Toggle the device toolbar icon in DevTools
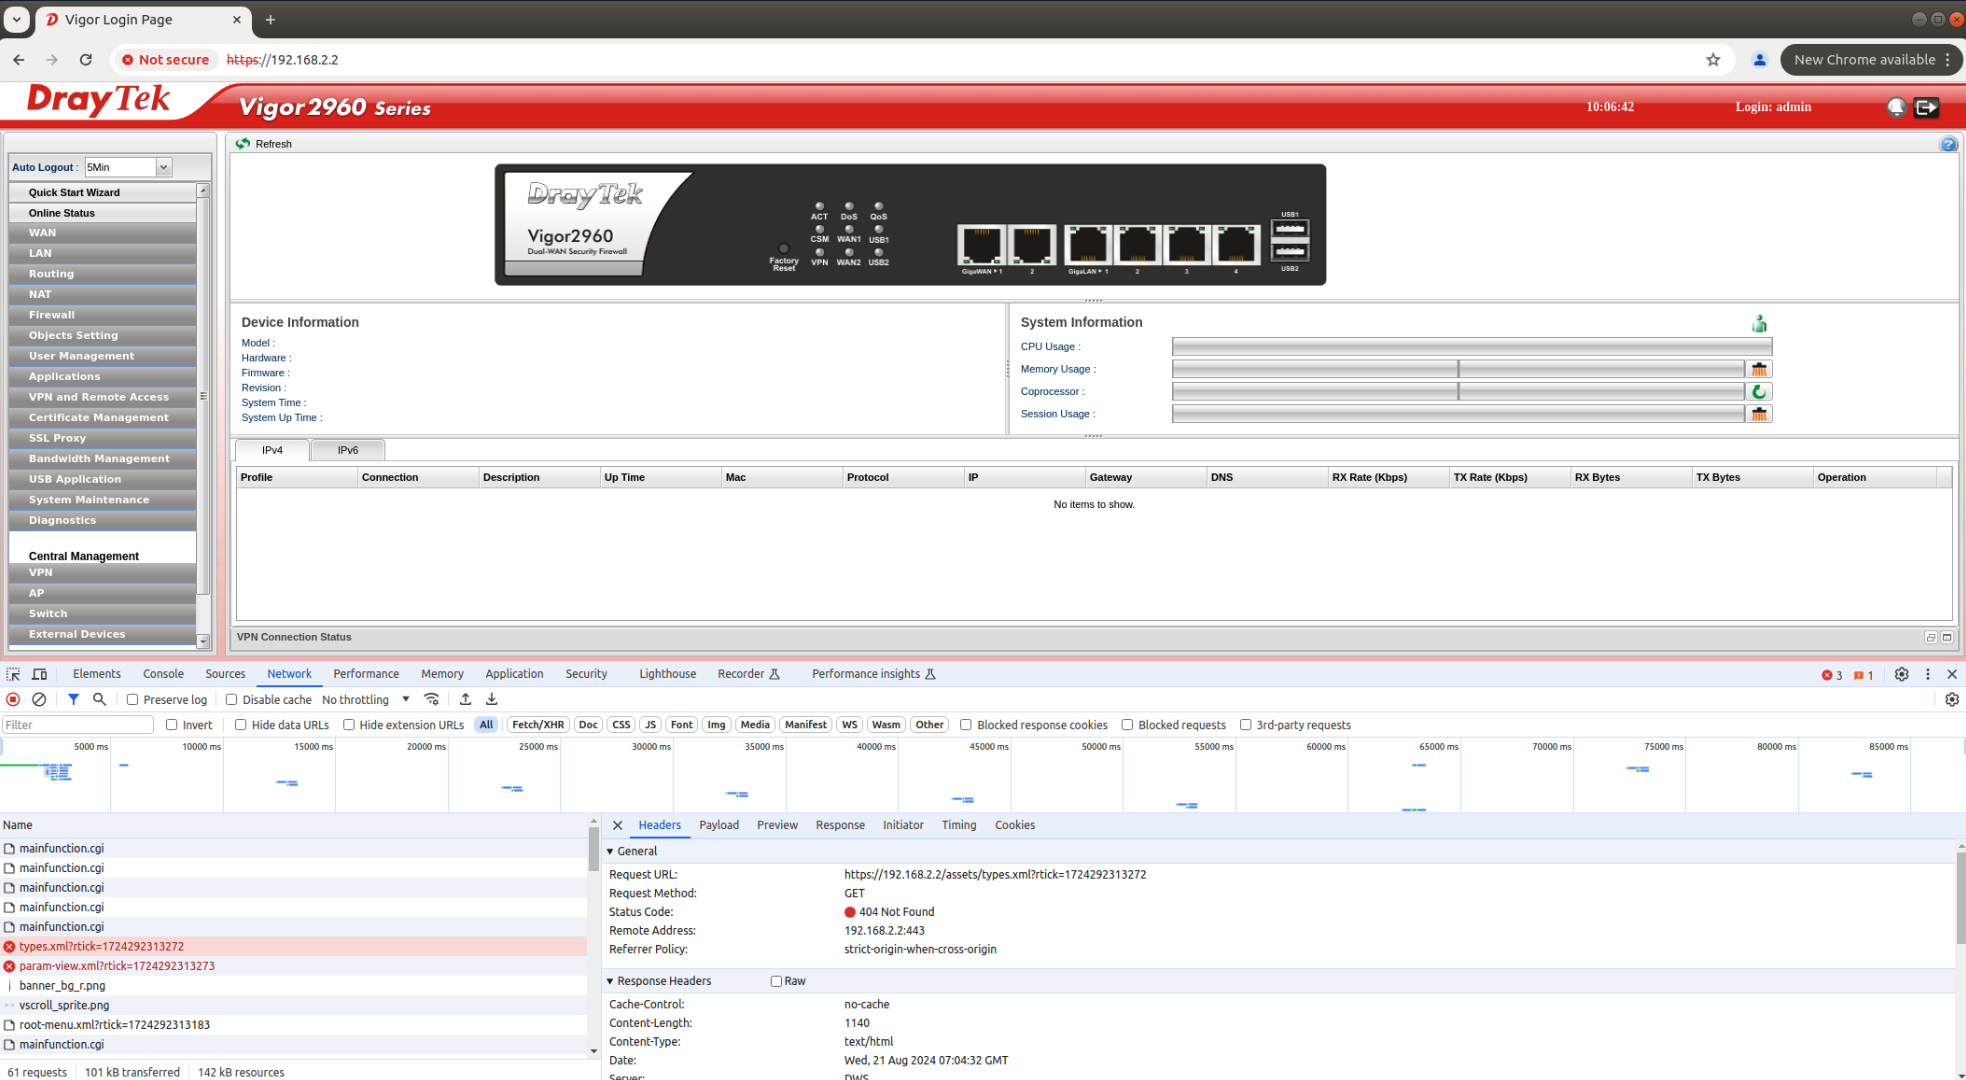This screenshot has height=1080, width=1966. coord(40,674)
